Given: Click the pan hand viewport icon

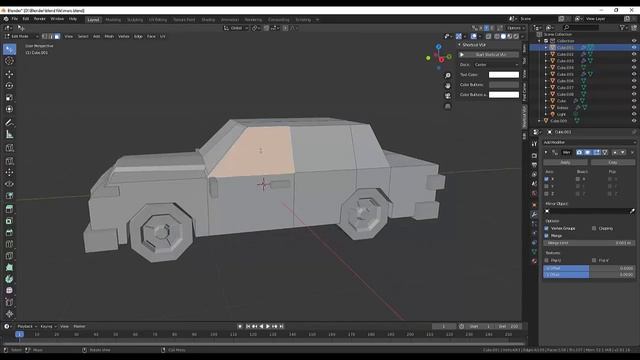Looking at the screenshot, I should coord(448,86).
